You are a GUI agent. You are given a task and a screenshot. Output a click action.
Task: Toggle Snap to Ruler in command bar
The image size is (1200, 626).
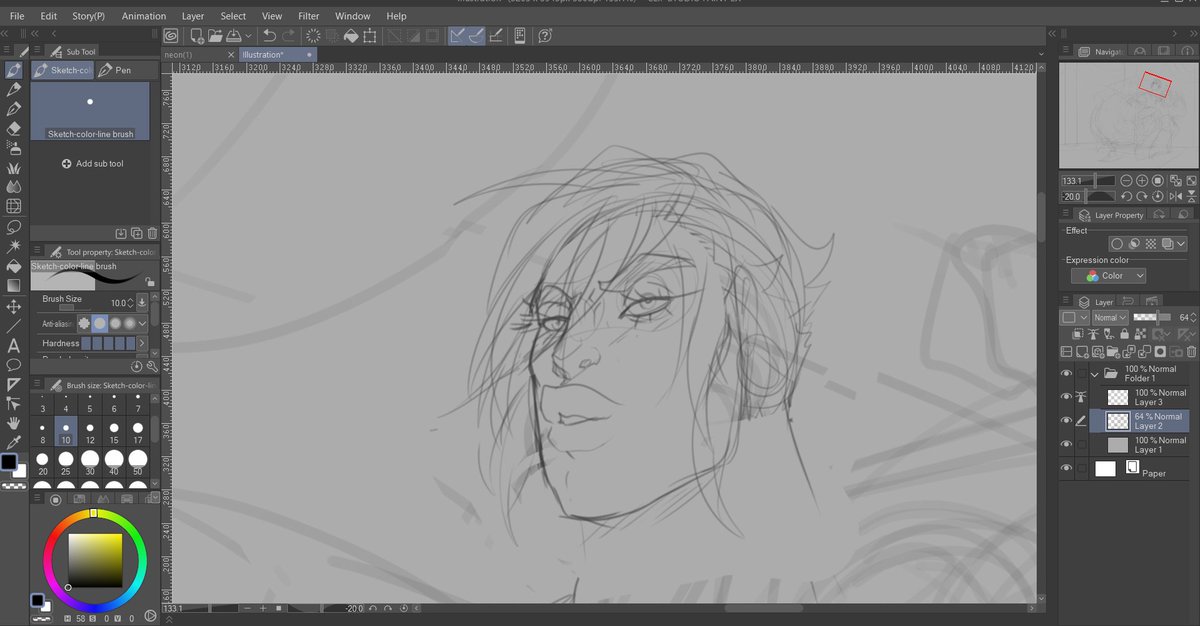(x=458, y=36)
